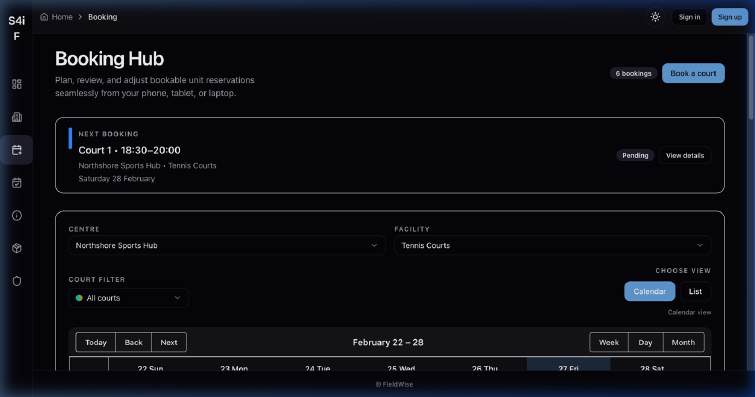Click the Pending status badge

click(635, 155)
